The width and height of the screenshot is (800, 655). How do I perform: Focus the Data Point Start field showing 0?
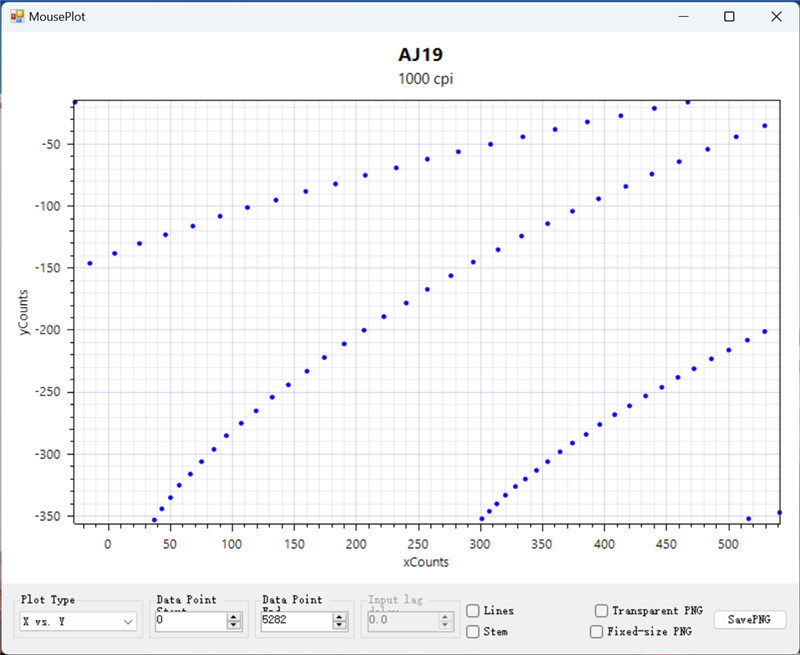pos(191,621)
